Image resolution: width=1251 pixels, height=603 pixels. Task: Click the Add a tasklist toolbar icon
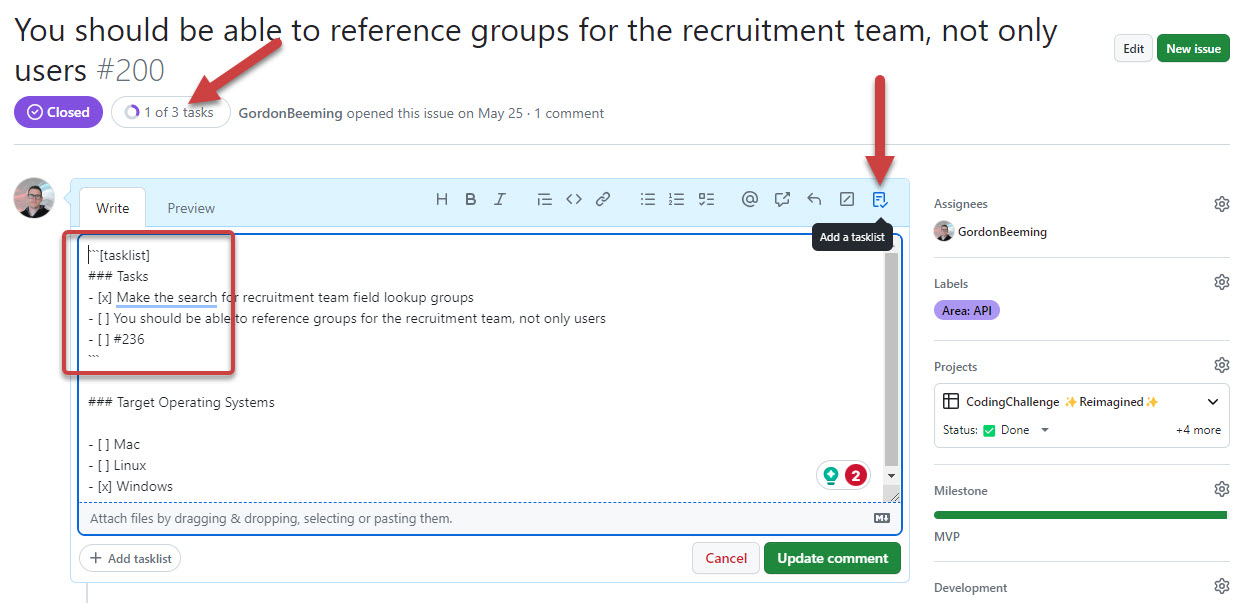(879, 199)
